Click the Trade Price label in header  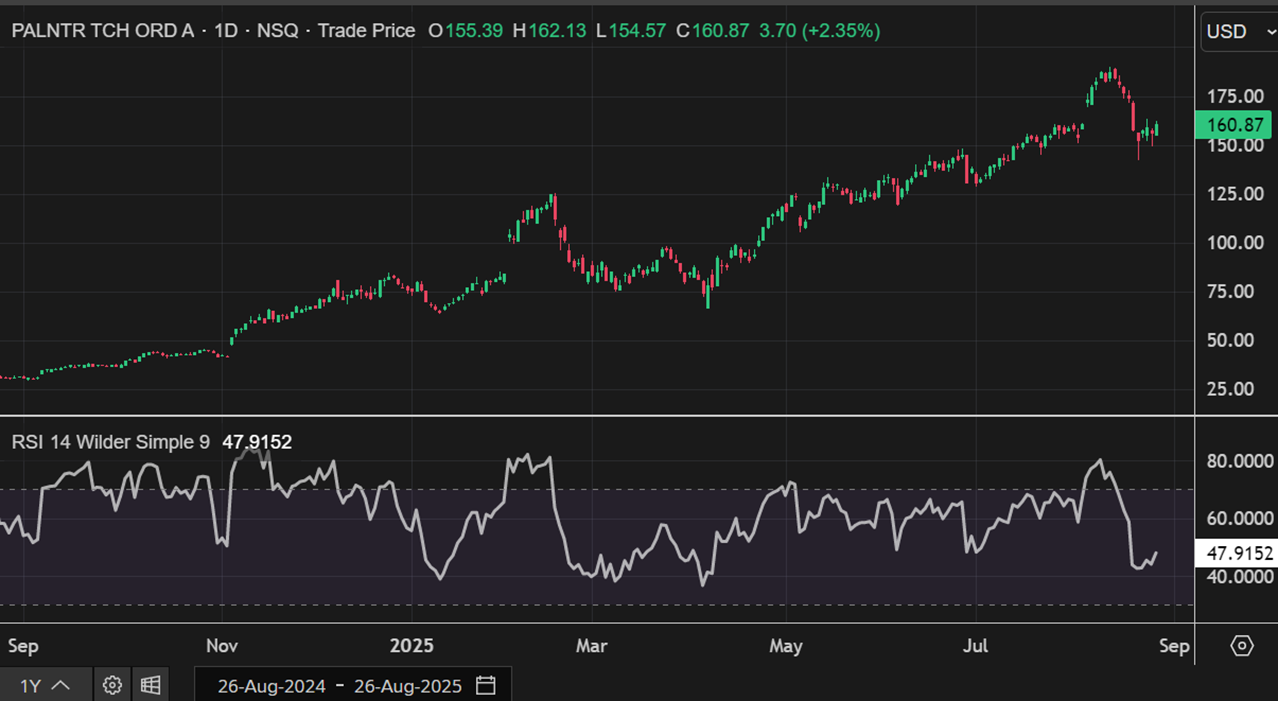pyautogui.click(x=366, y=31)
